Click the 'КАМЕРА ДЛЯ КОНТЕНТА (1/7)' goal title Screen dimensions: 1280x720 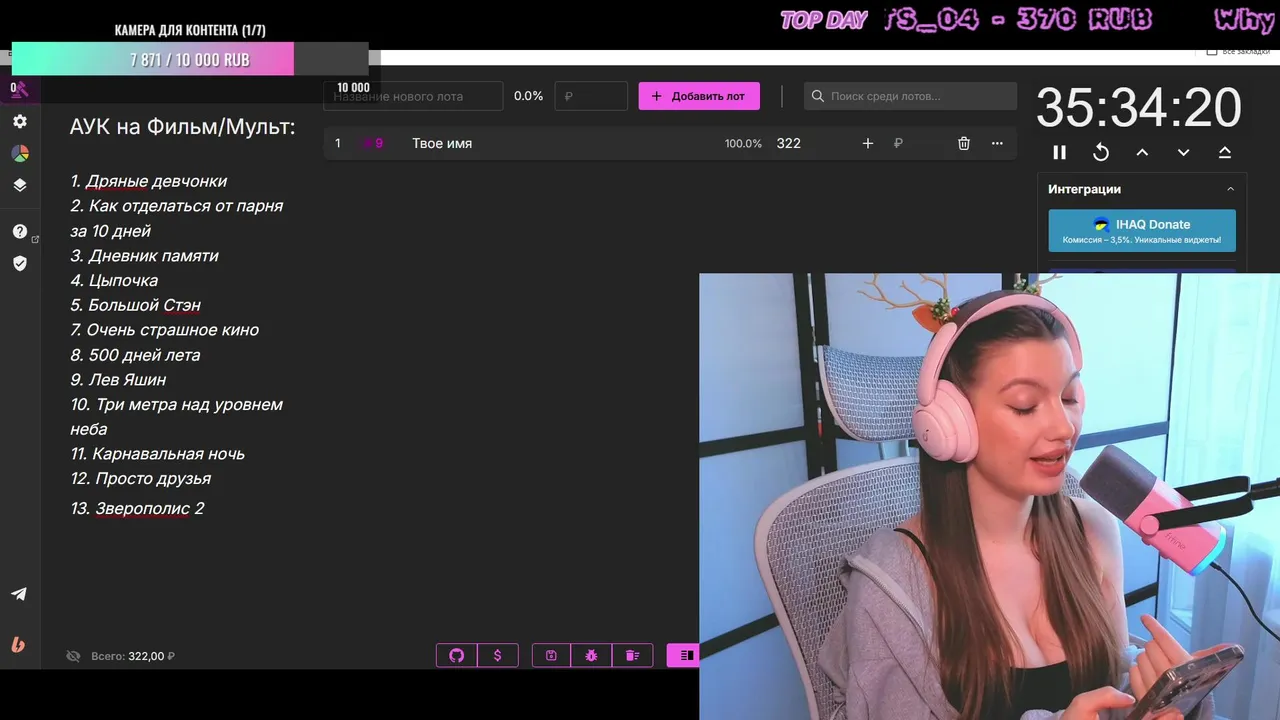point(190,30)
